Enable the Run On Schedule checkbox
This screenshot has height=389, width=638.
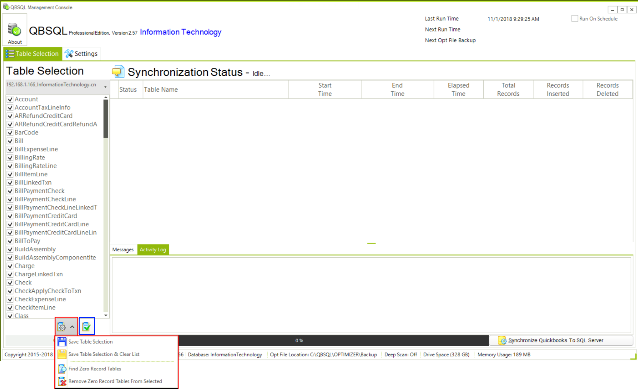click(575, 19)
